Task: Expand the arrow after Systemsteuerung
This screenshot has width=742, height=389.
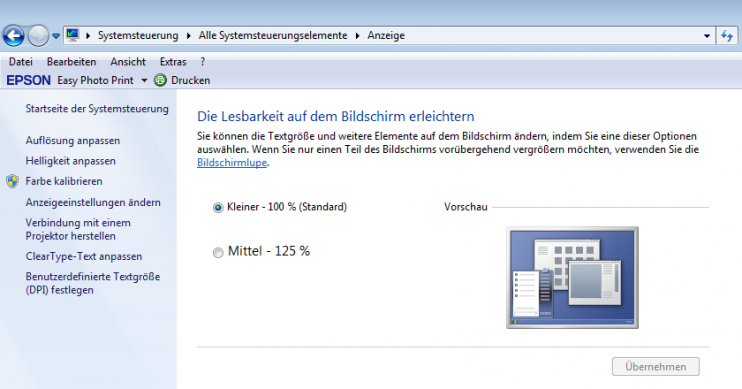Action: click(189, 35)
